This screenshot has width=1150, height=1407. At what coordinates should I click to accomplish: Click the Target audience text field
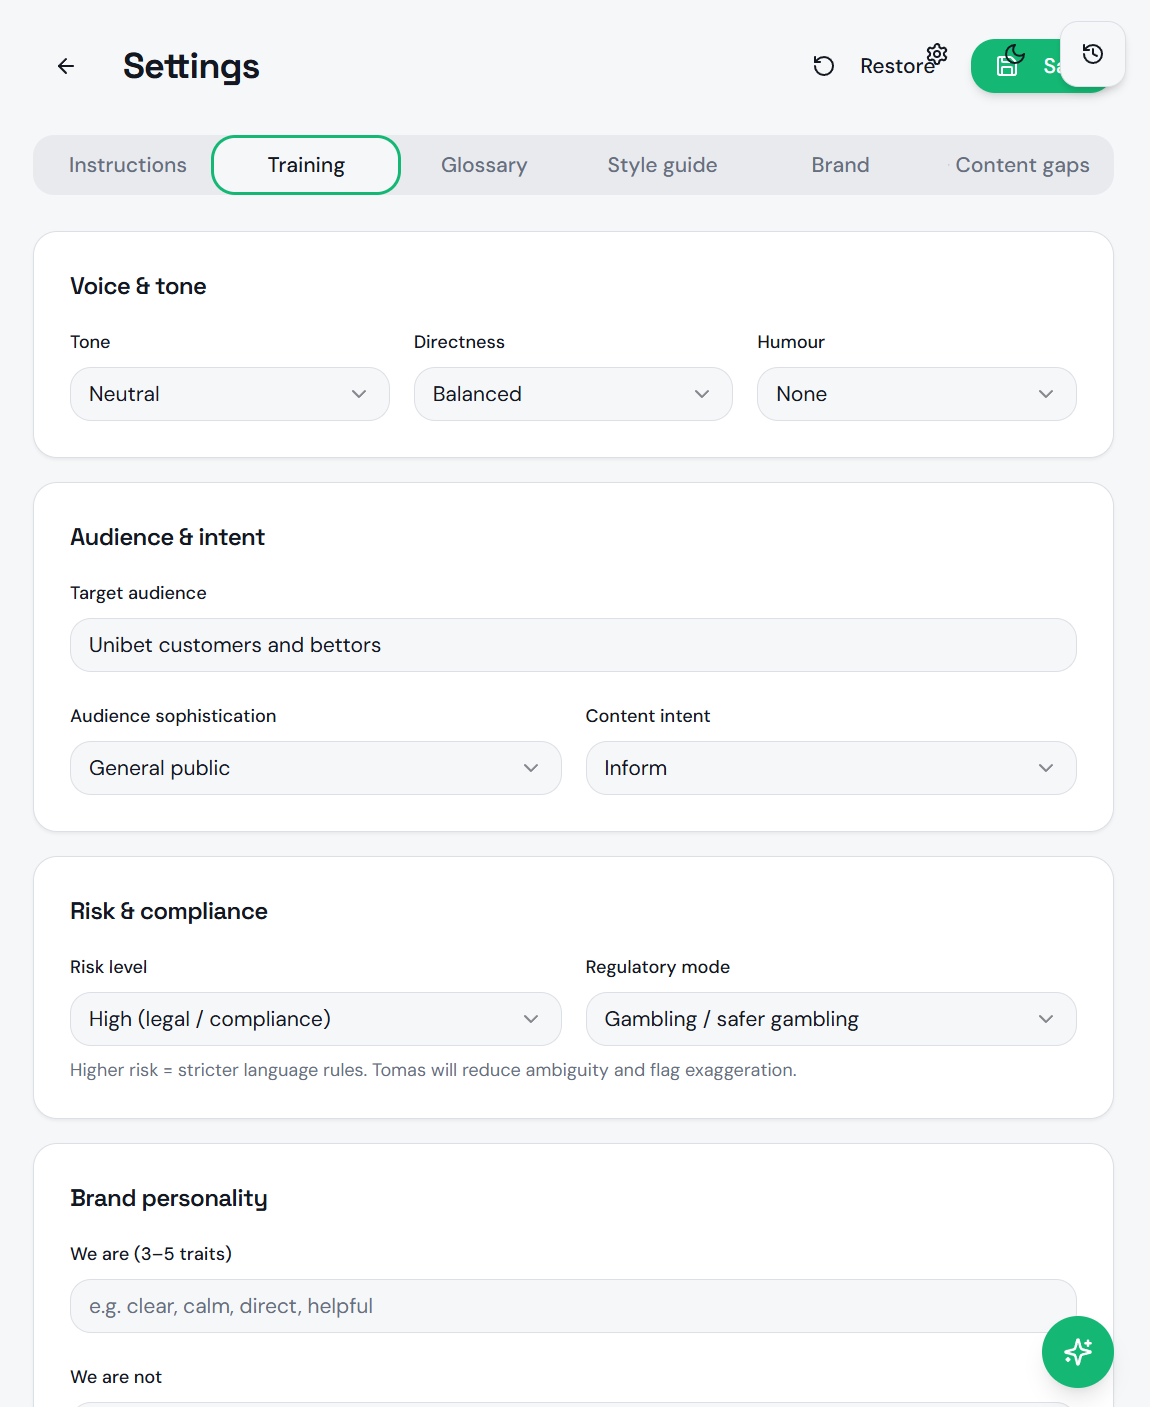tap(572, 645)
